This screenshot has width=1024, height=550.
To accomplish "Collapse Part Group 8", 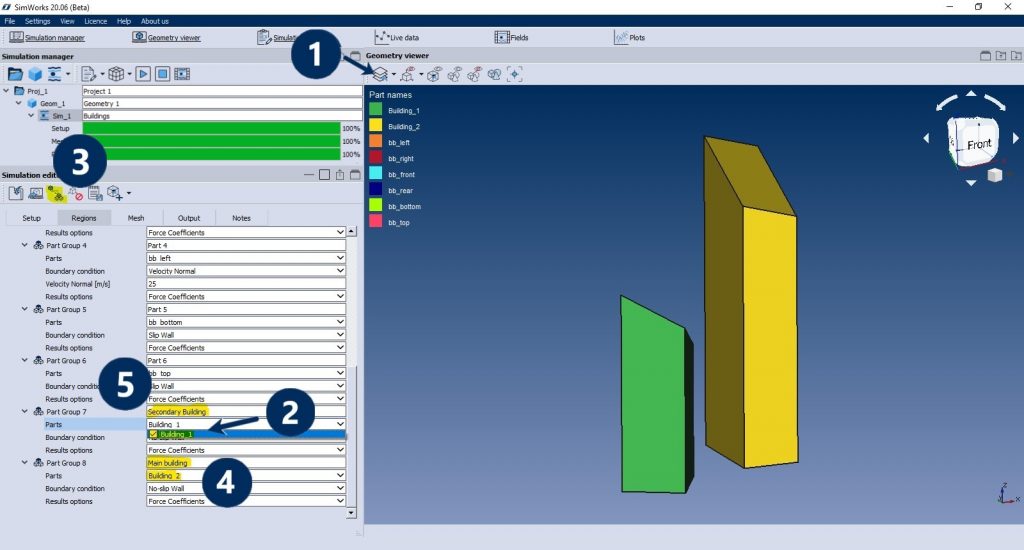I will pyautogui.click(x=25, y=462).
